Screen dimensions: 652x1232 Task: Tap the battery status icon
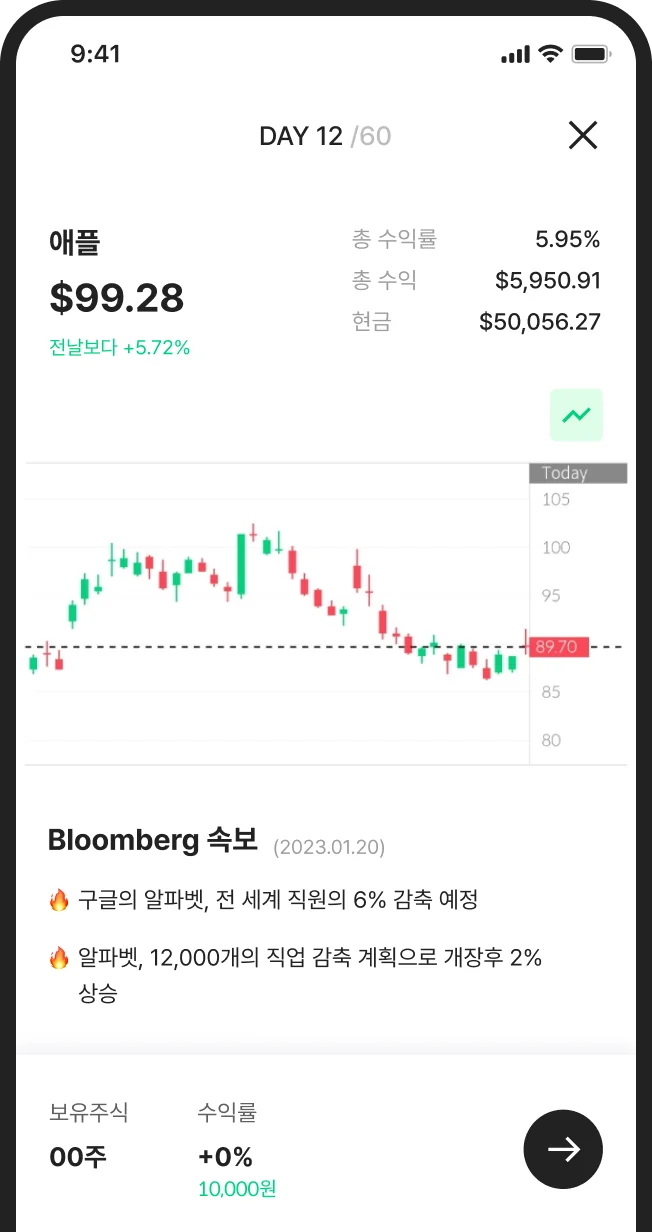(x=592, y=54)
